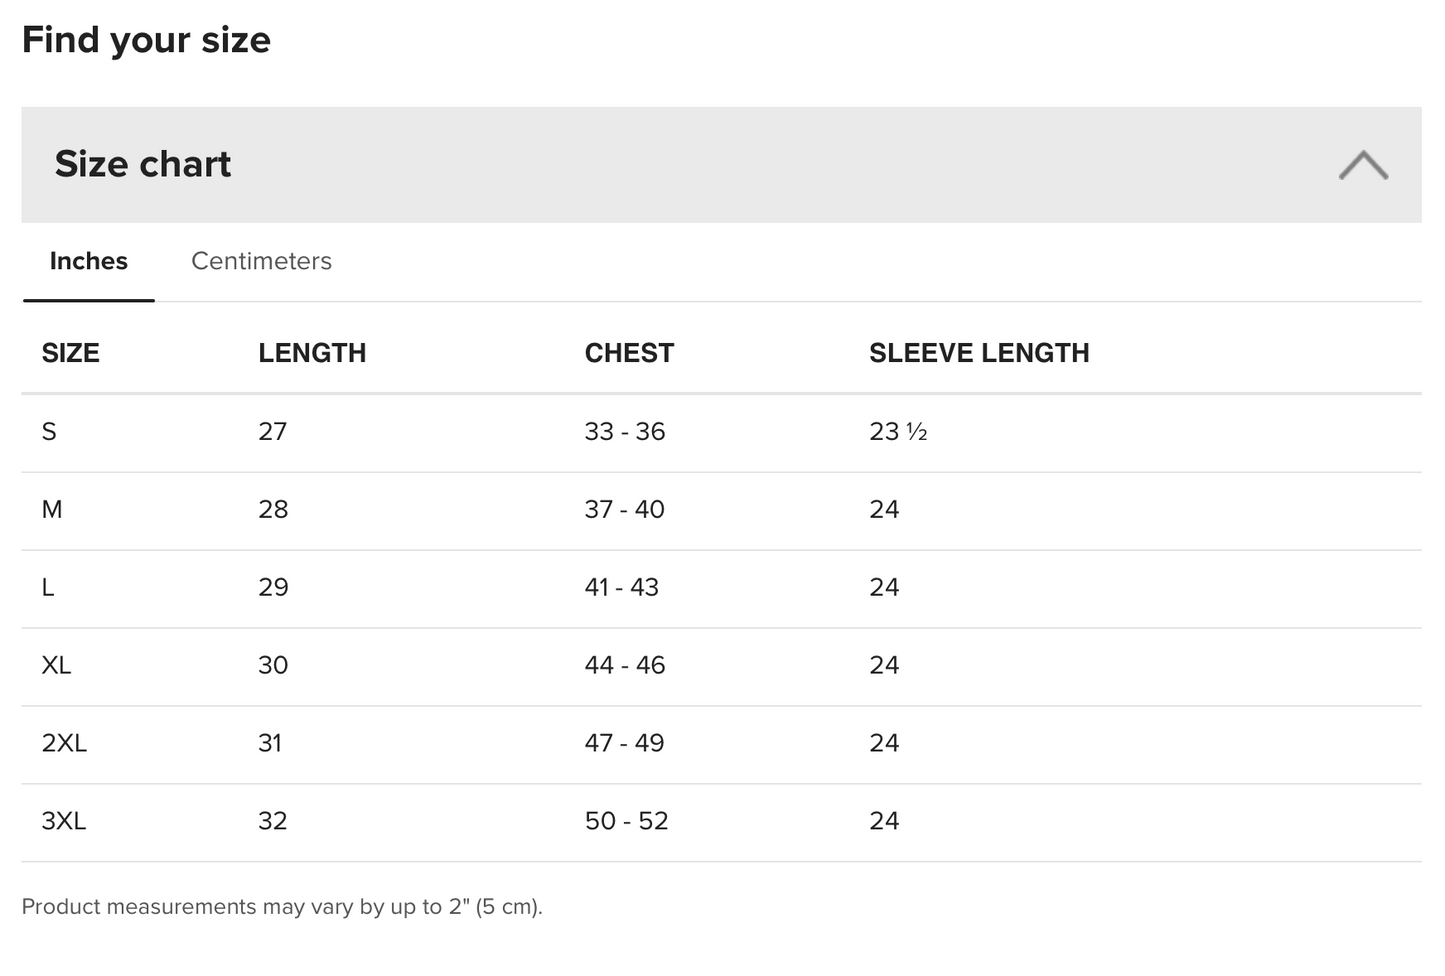Select the Inches tab
This screenshot has height=976, width=1445.
click(89, 261)
